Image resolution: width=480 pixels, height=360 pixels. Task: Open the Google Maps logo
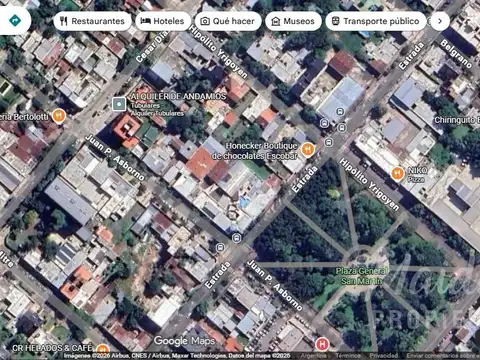[x=184, y=341]
